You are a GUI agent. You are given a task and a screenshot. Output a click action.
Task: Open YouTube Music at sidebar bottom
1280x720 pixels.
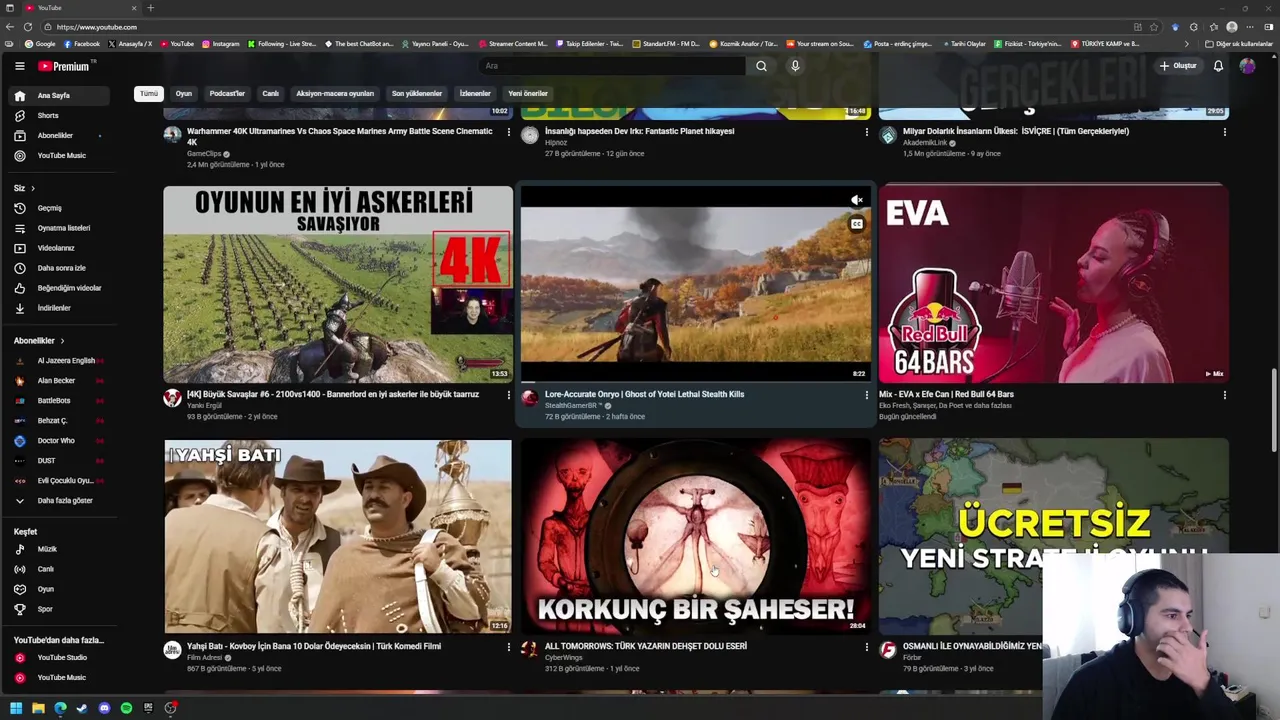point(60,677)
